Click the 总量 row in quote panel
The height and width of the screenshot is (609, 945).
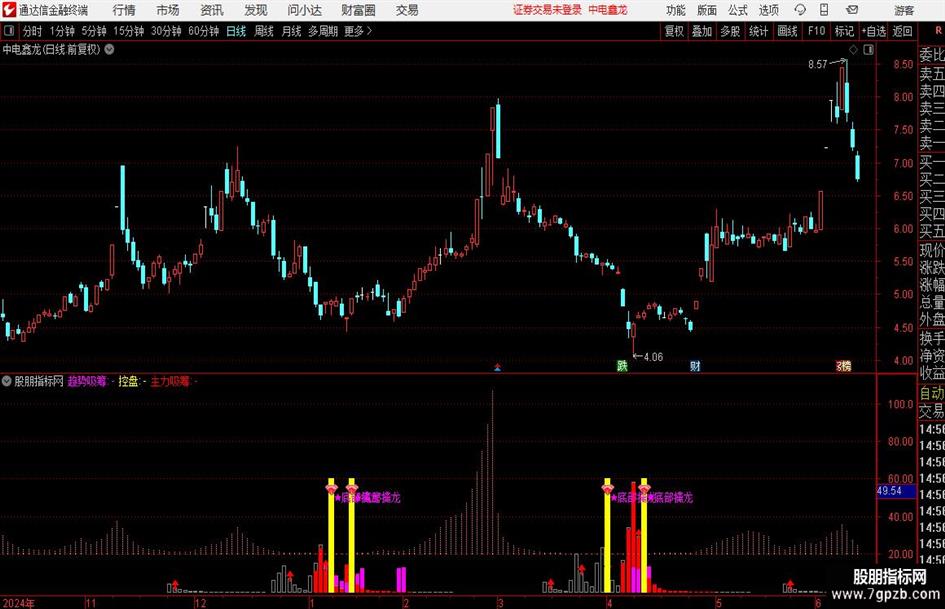932,302
